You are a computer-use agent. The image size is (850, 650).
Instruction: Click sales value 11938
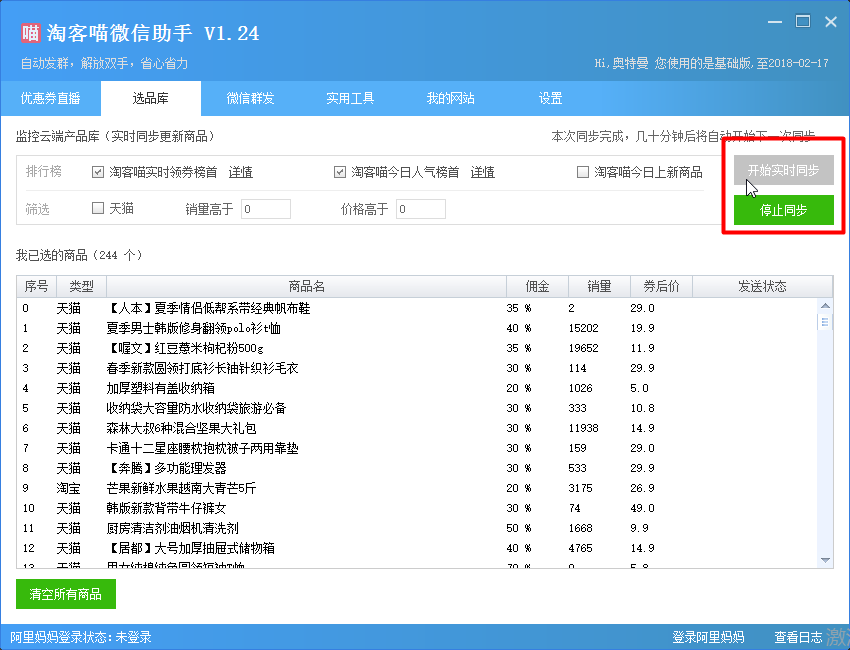coord(583,428)
